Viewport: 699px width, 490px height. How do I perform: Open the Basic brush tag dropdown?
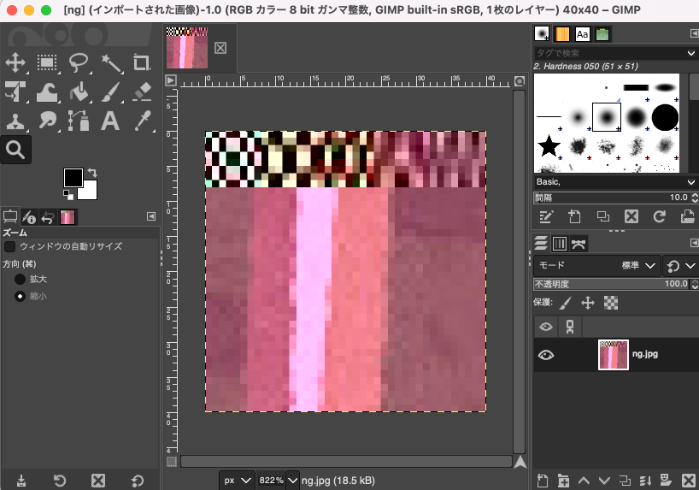tap(615, 182)
